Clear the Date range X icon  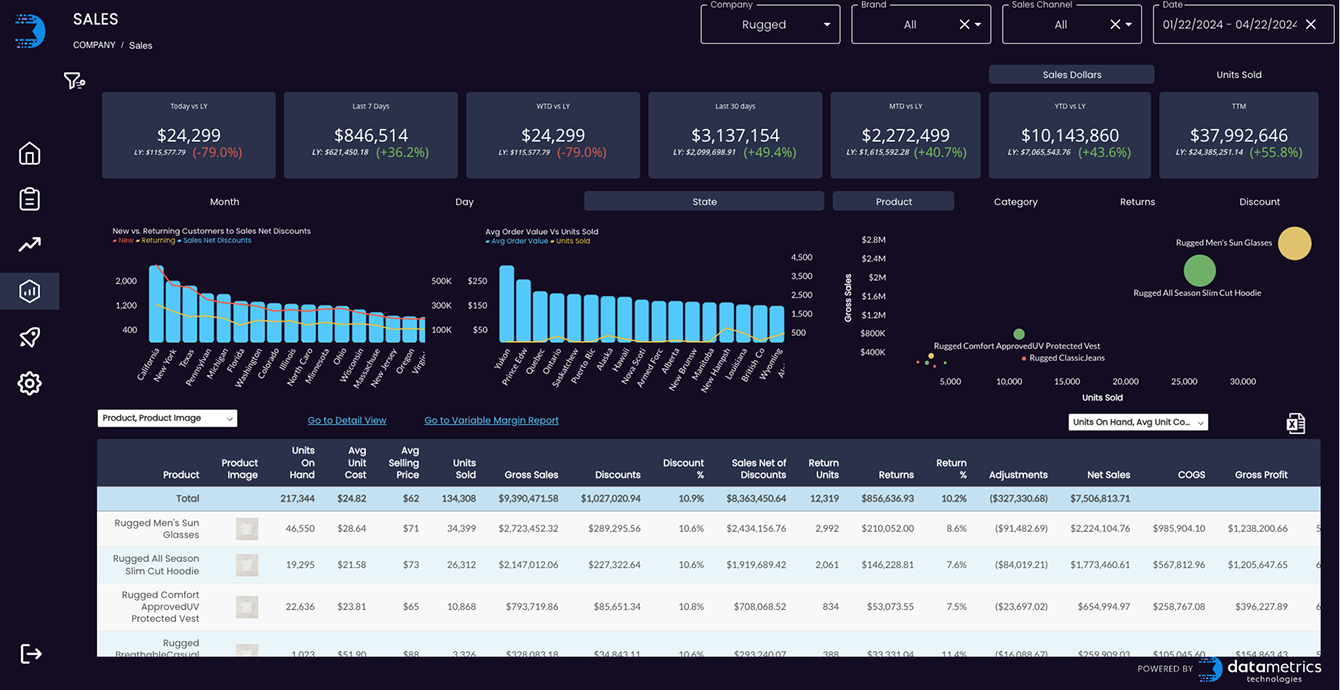pos(1311,25)
